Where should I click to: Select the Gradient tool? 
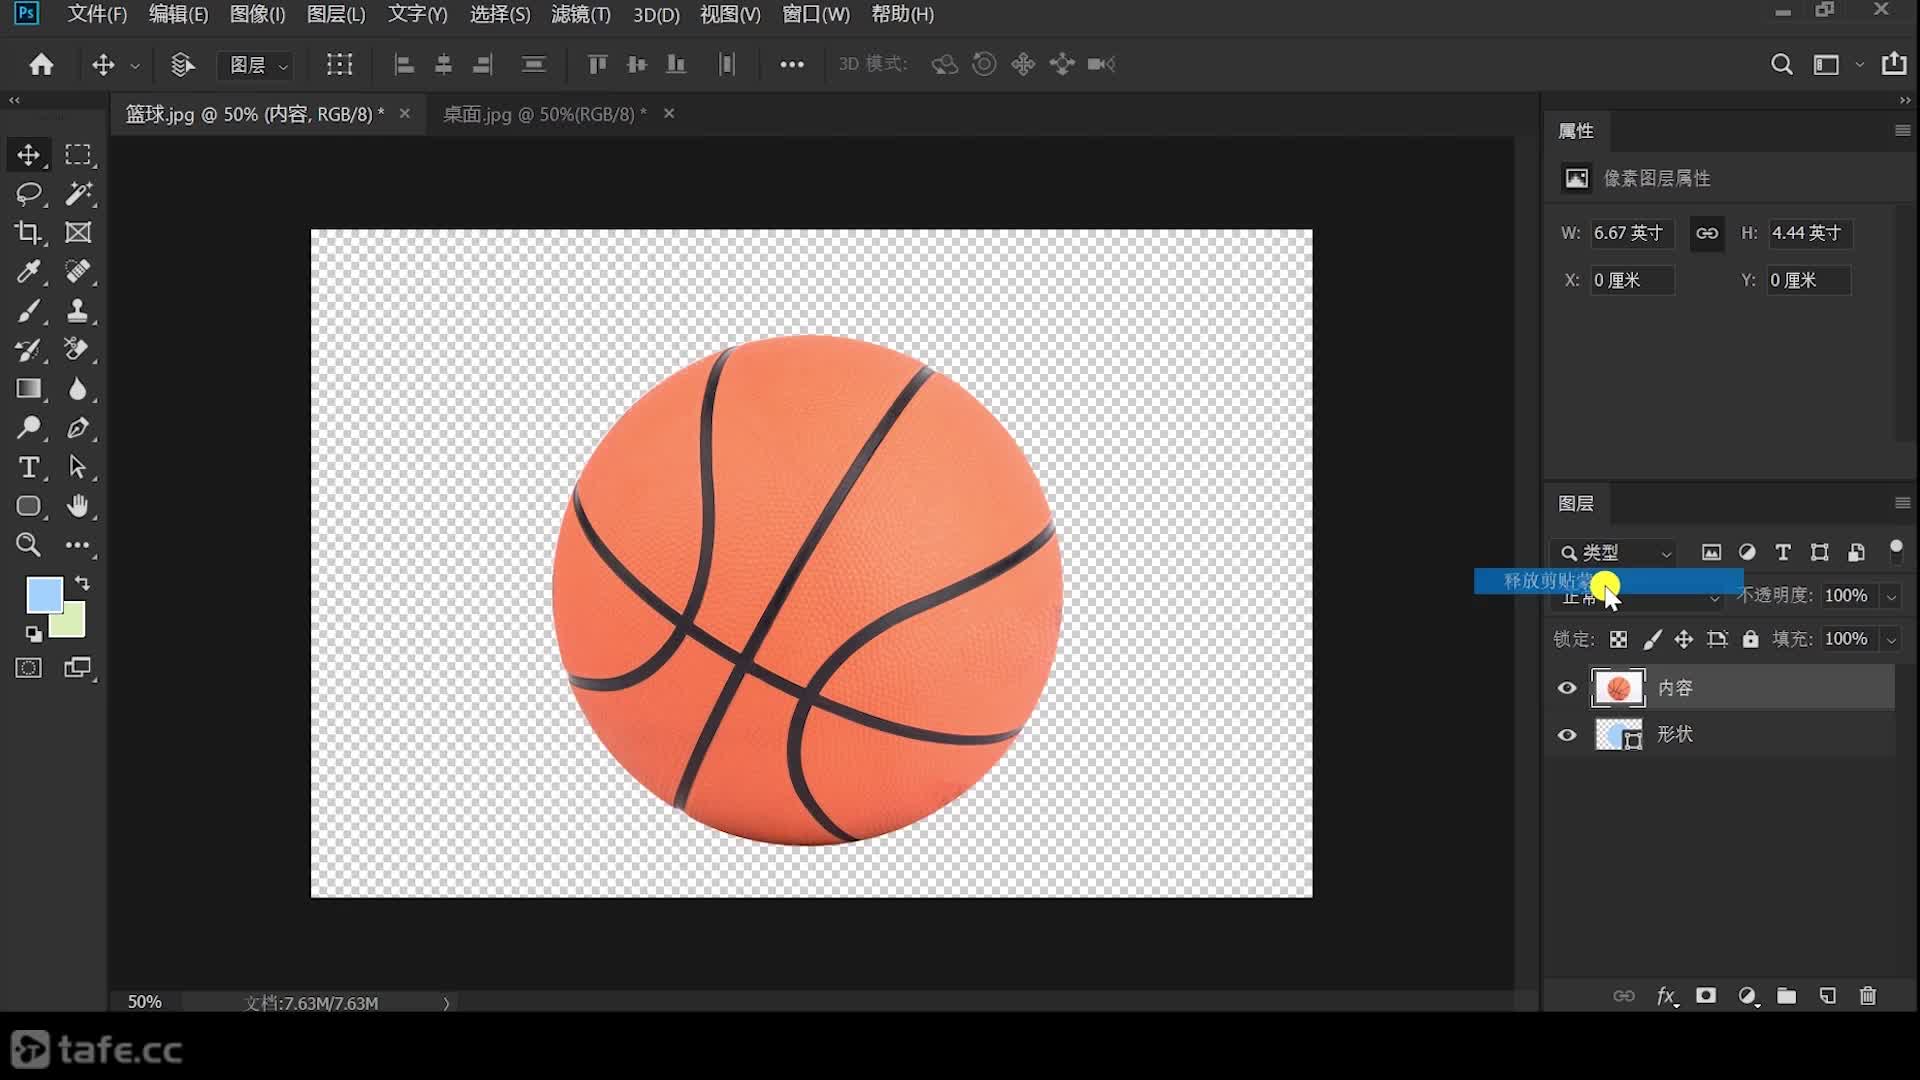coord(28,389)
